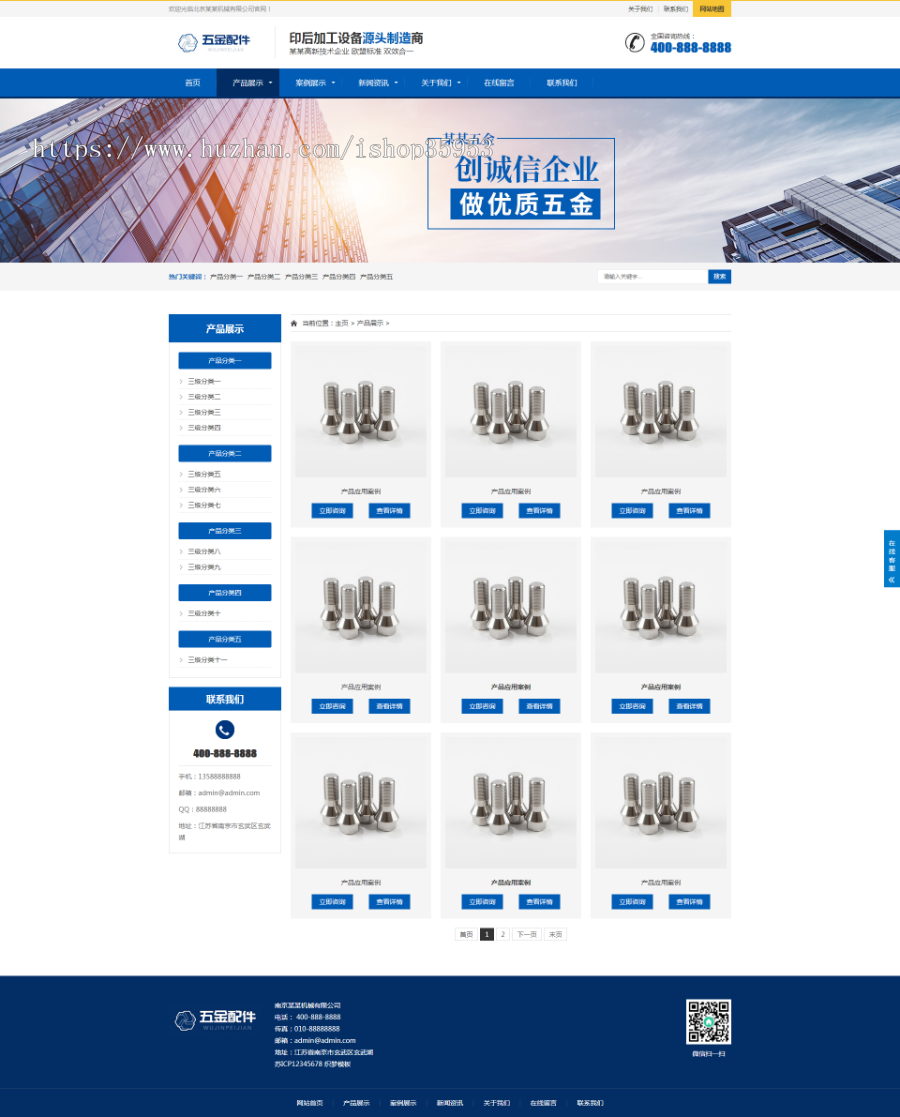Open the 案例展示 dropdown menu

click(x=315, y=83)
